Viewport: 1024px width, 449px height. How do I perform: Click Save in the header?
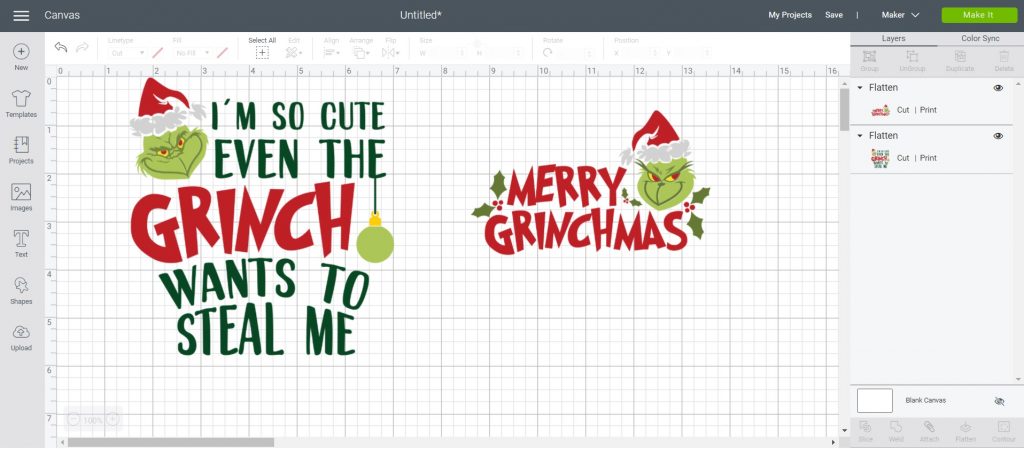tap(833, 15)
